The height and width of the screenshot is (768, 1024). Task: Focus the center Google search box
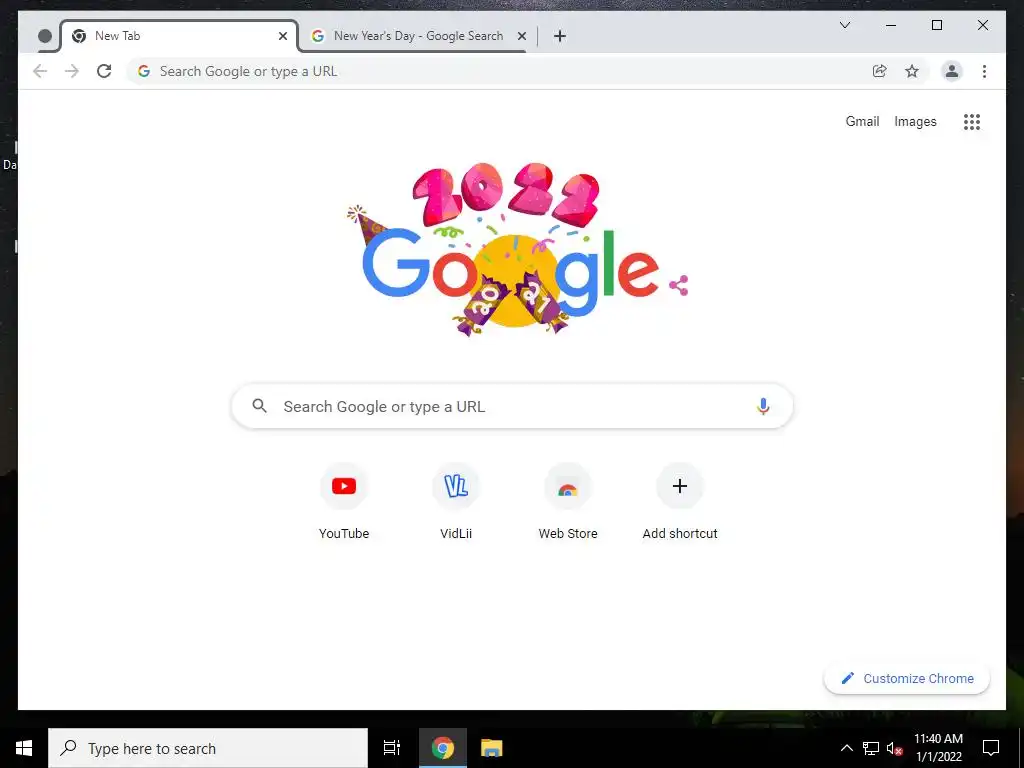(x=512, y=406)
